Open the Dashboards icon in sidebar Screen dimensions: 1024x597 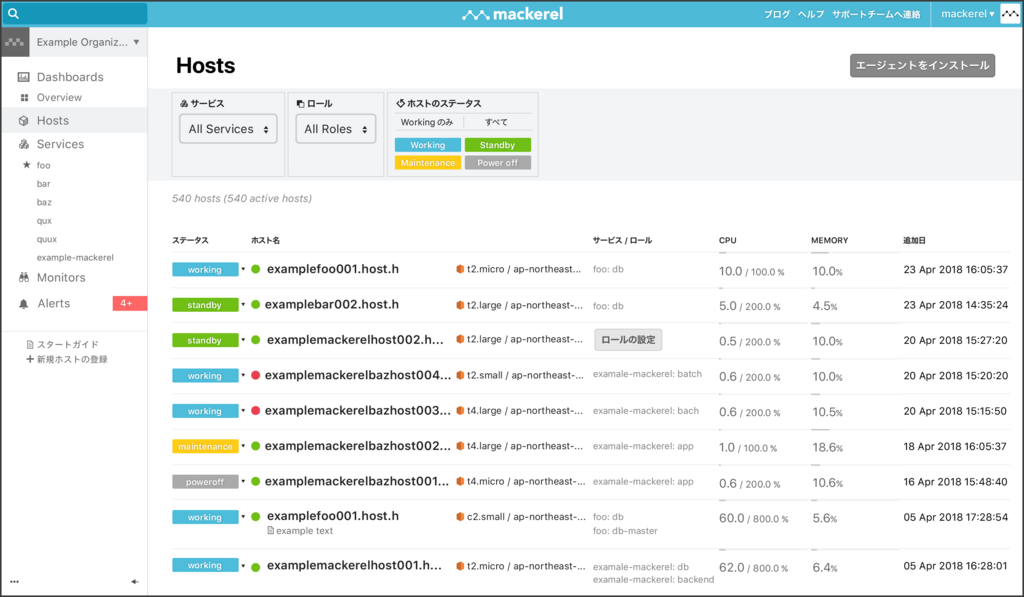tap(24, 77)
